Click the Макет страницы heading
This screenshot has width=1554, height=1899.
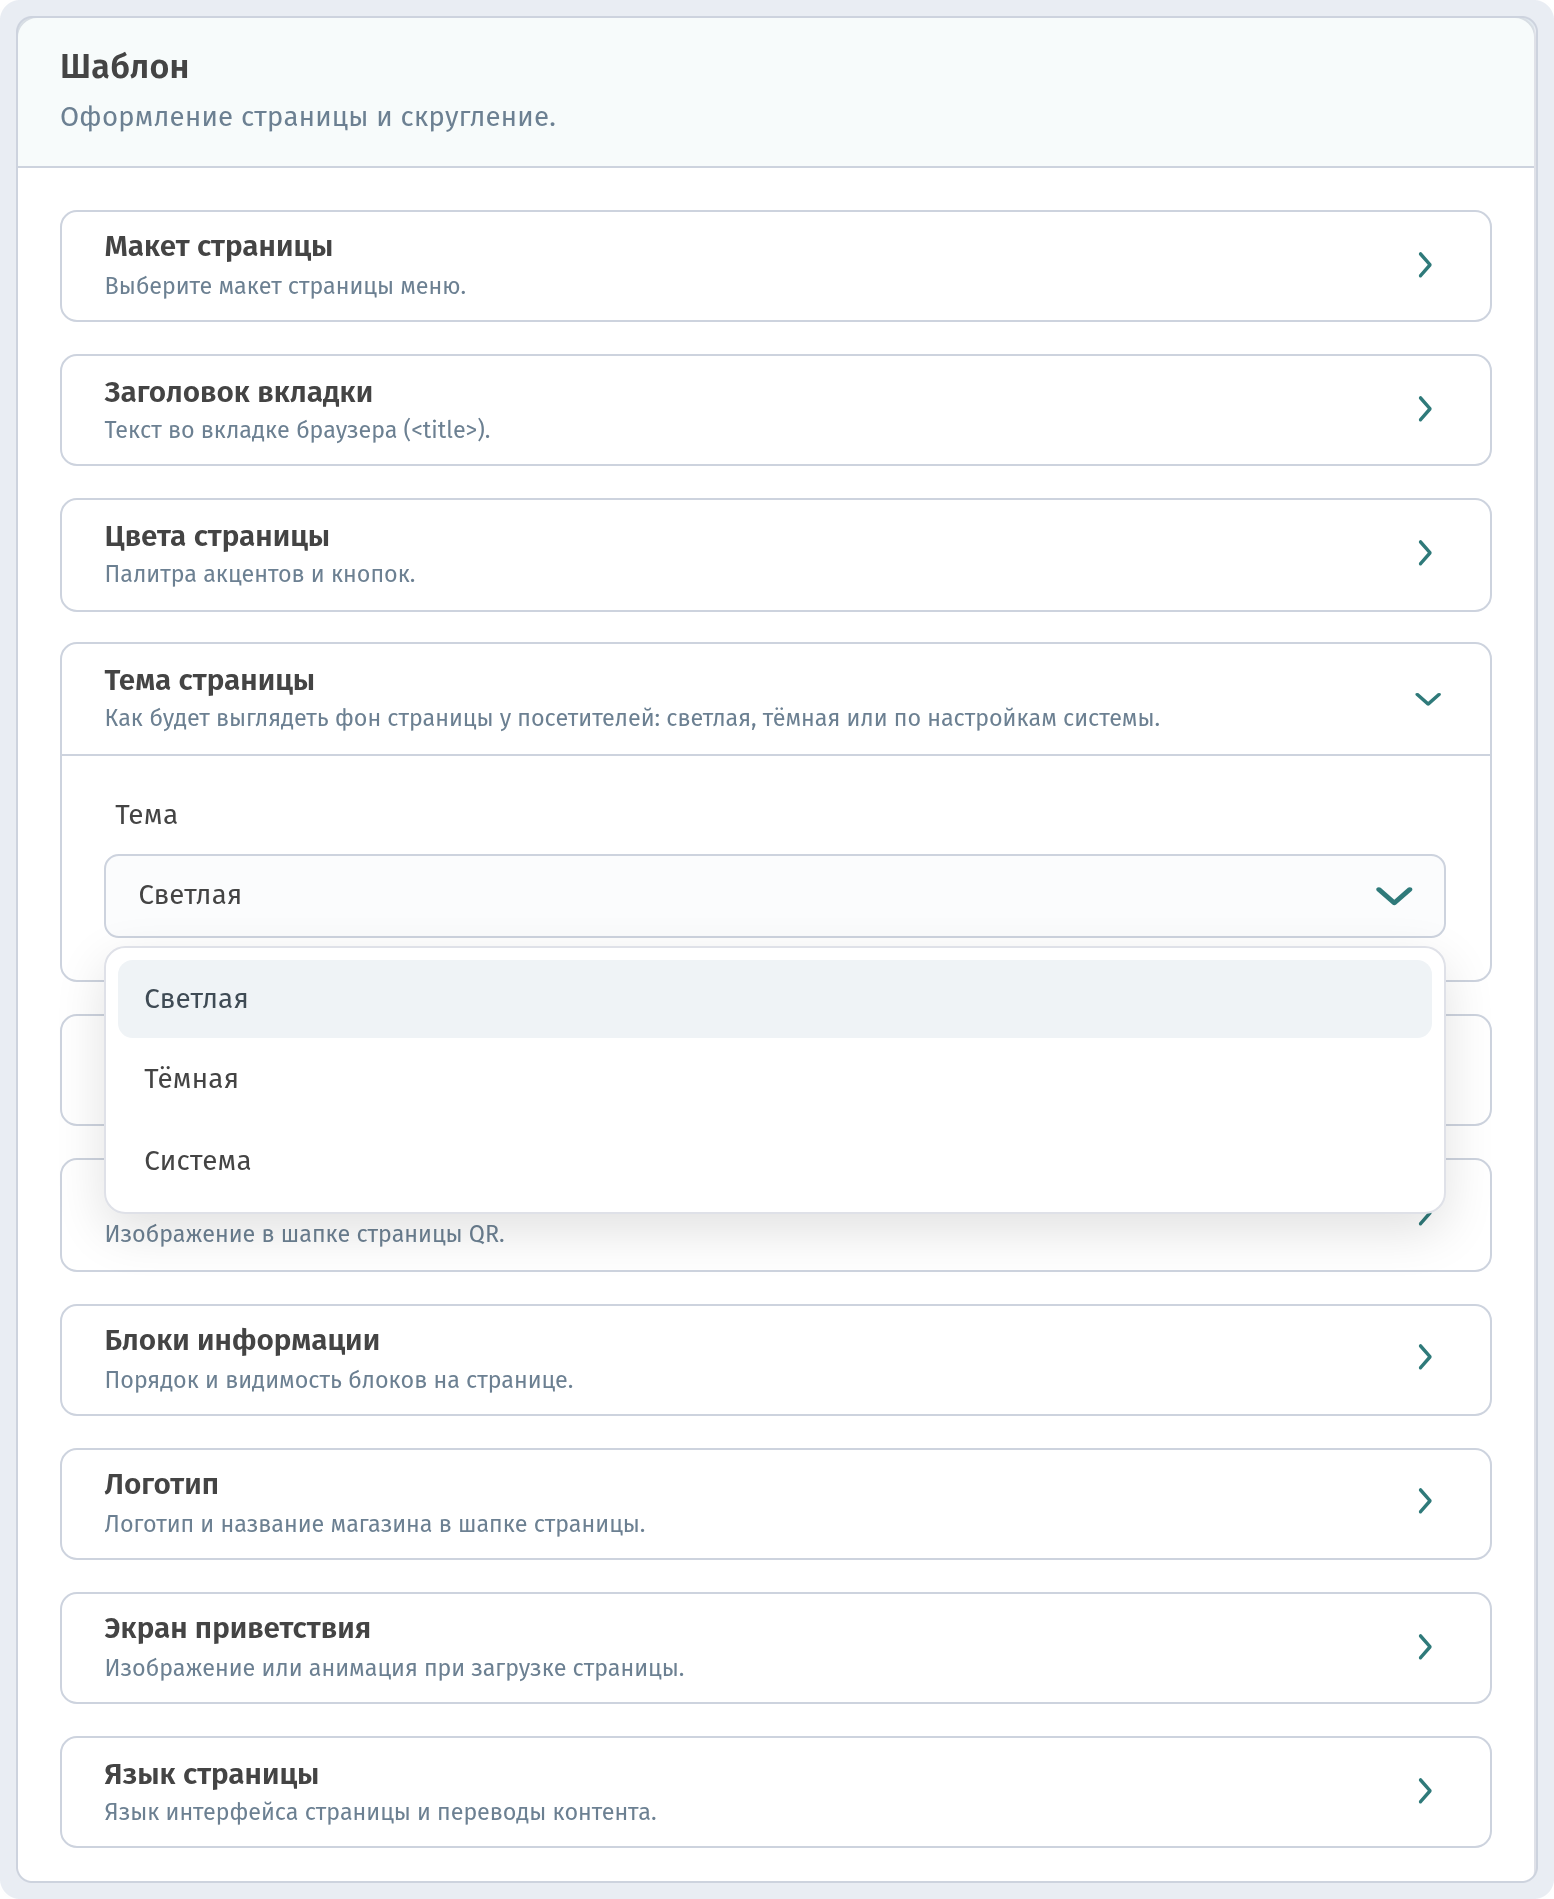pyautogui.click(x=219, y=247)
